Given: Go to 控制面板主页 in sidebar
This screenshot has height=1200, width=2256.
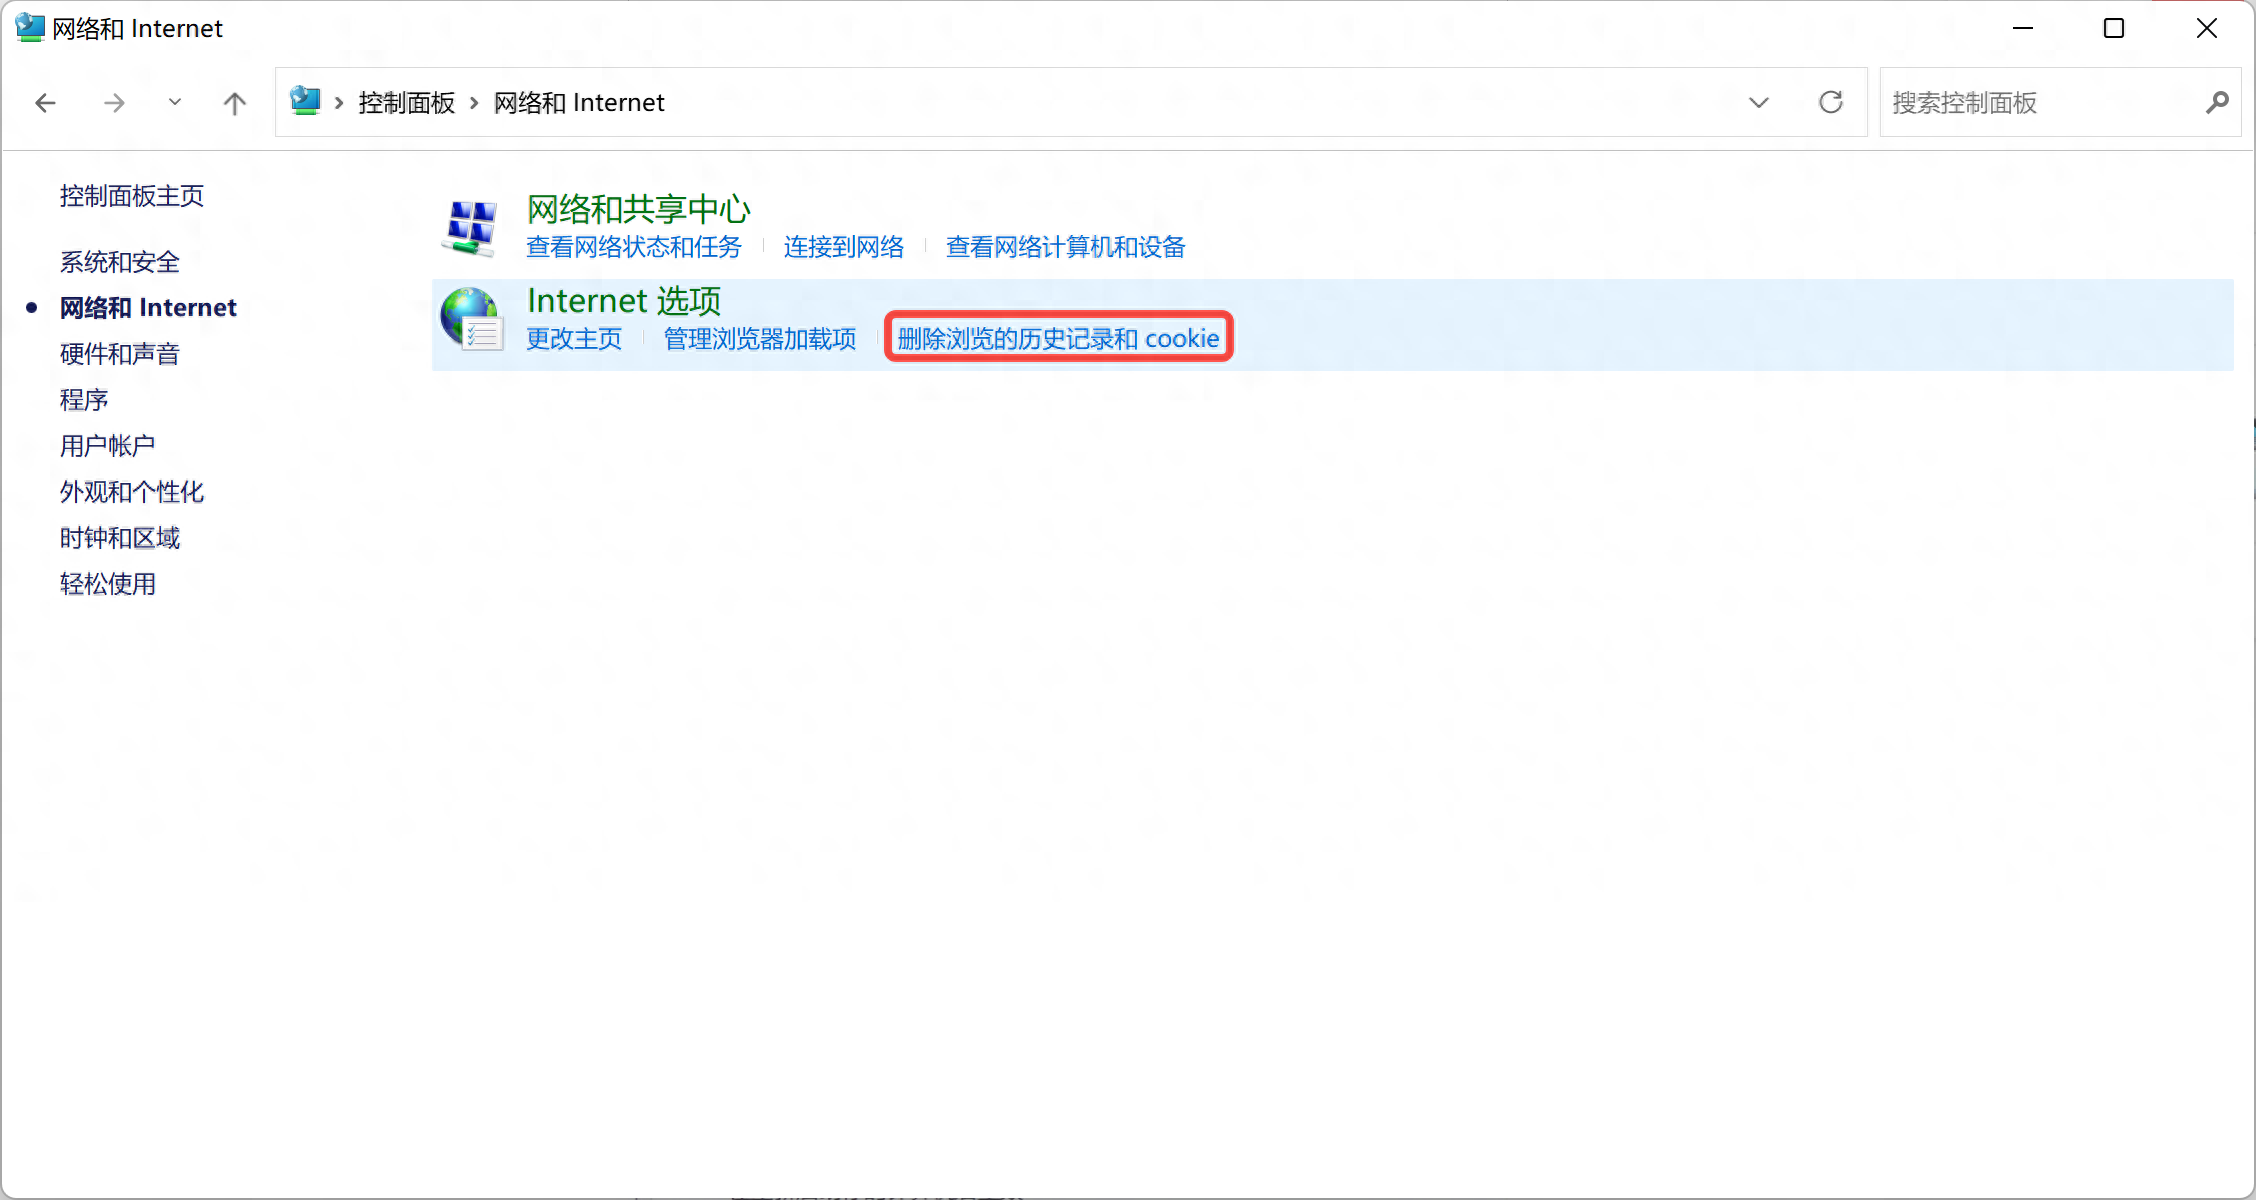Looking at the screenshot, I should coord(132,196).
